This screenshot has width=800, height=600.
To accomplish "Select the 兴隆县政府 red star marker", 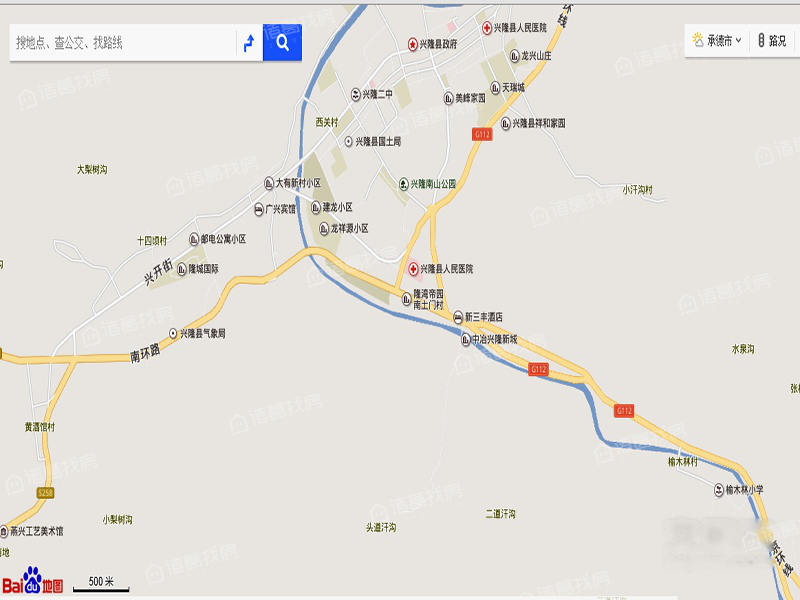I will (413, 44).
